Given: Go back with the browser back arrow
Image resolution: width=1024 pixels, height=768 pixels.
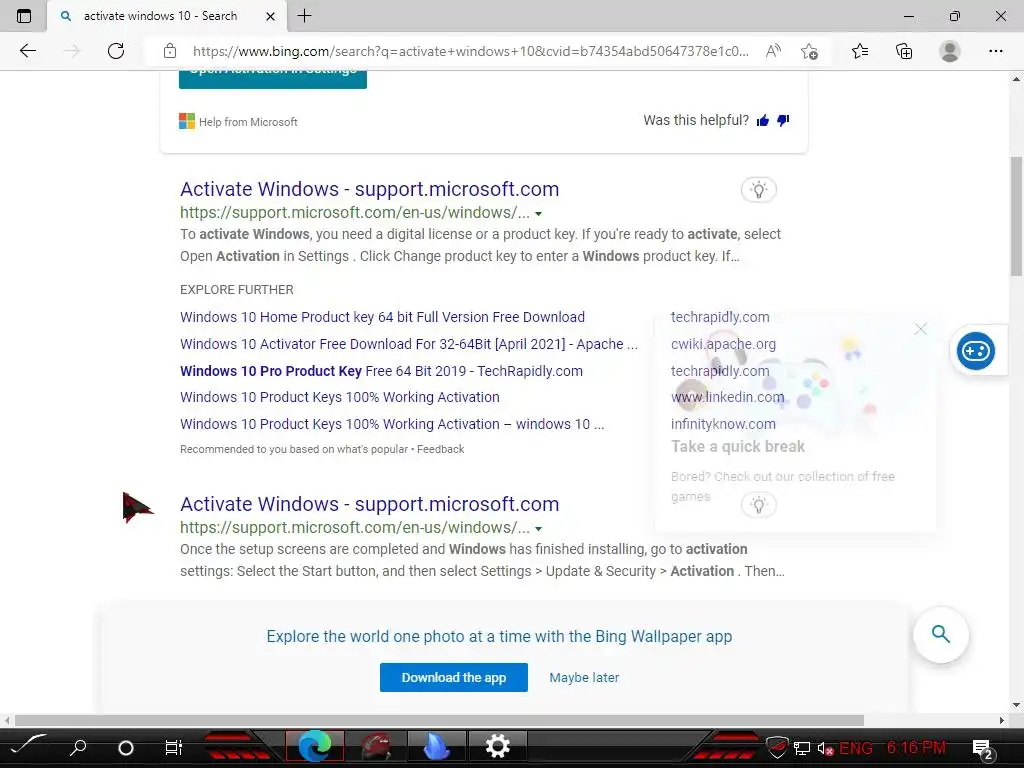Looking at the screenshot, I should coord(27,51).
